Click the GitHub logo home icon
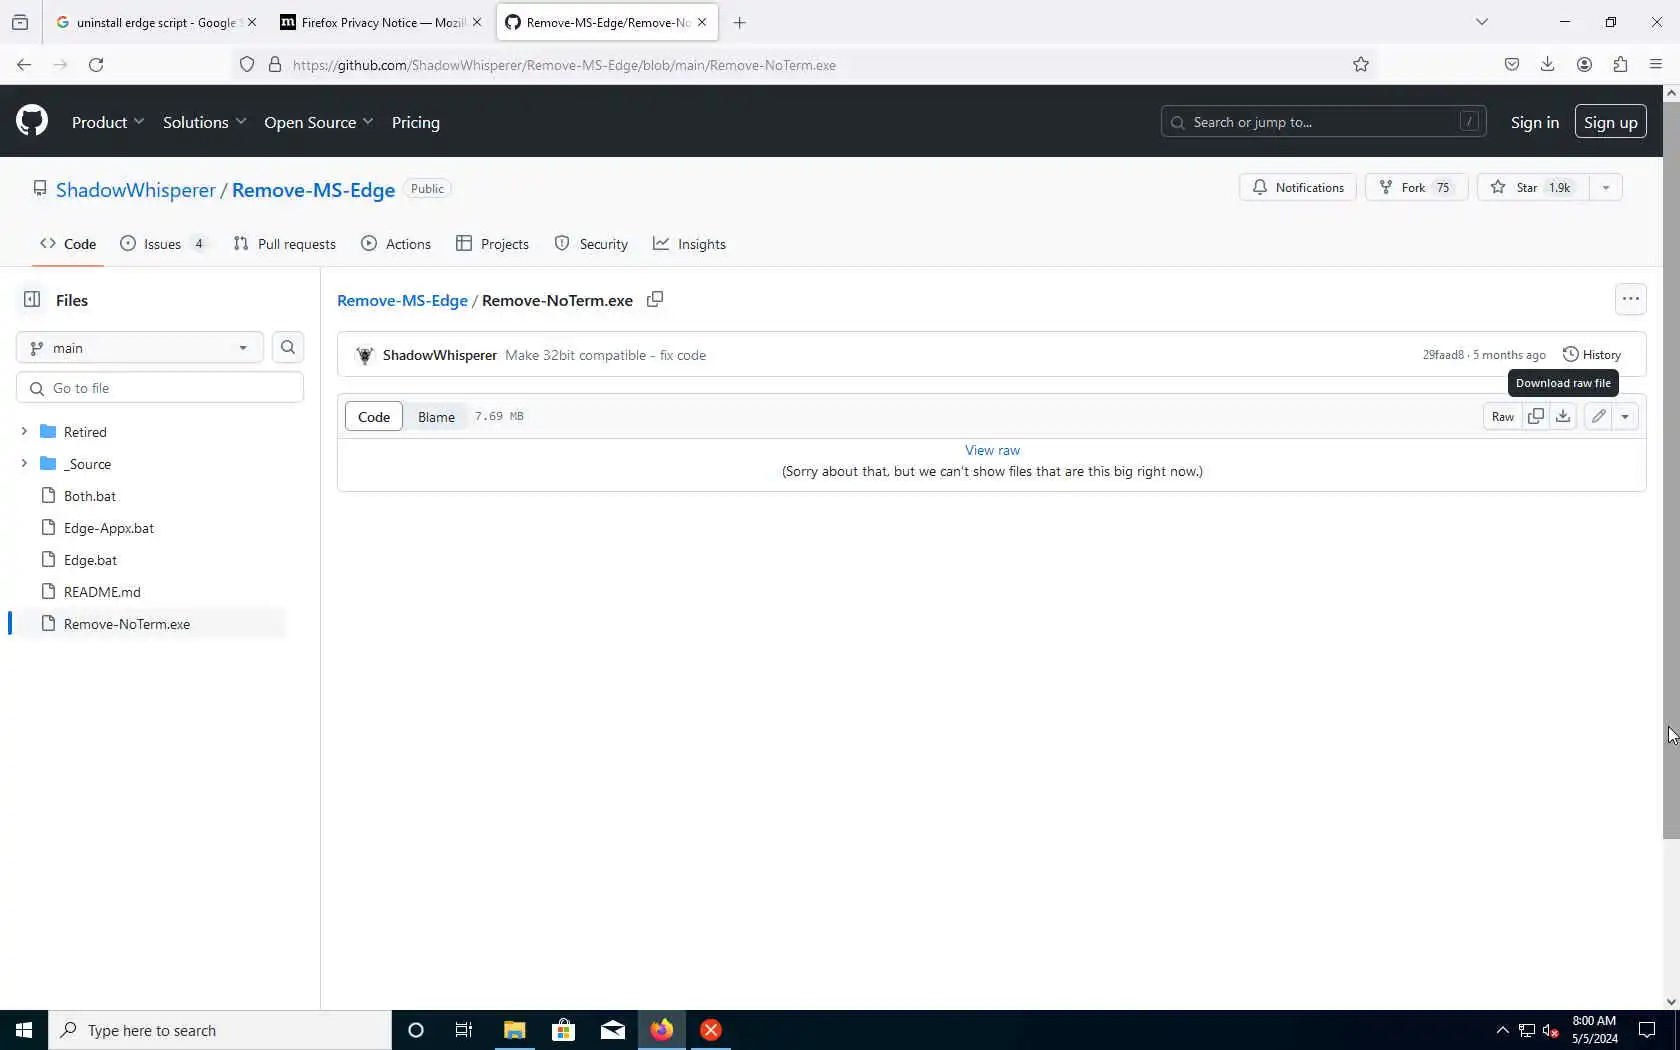Viewport: 1680px width, 1050px height. point(32,121)
